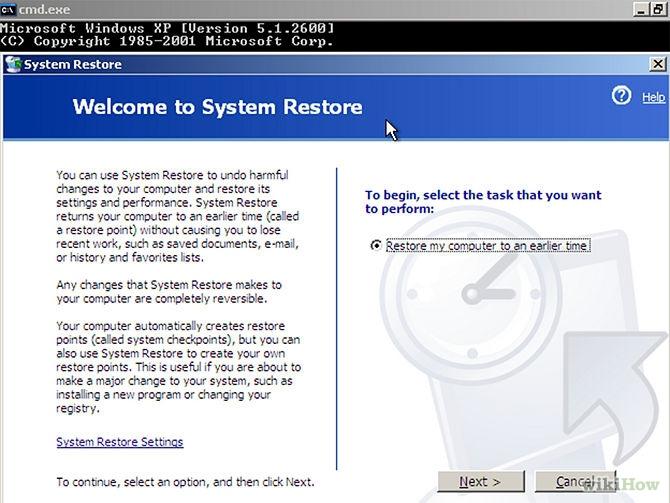Click 'To continue, select an option' text
670x503 pixels.
pyautogui.click(x=185, y=482)
